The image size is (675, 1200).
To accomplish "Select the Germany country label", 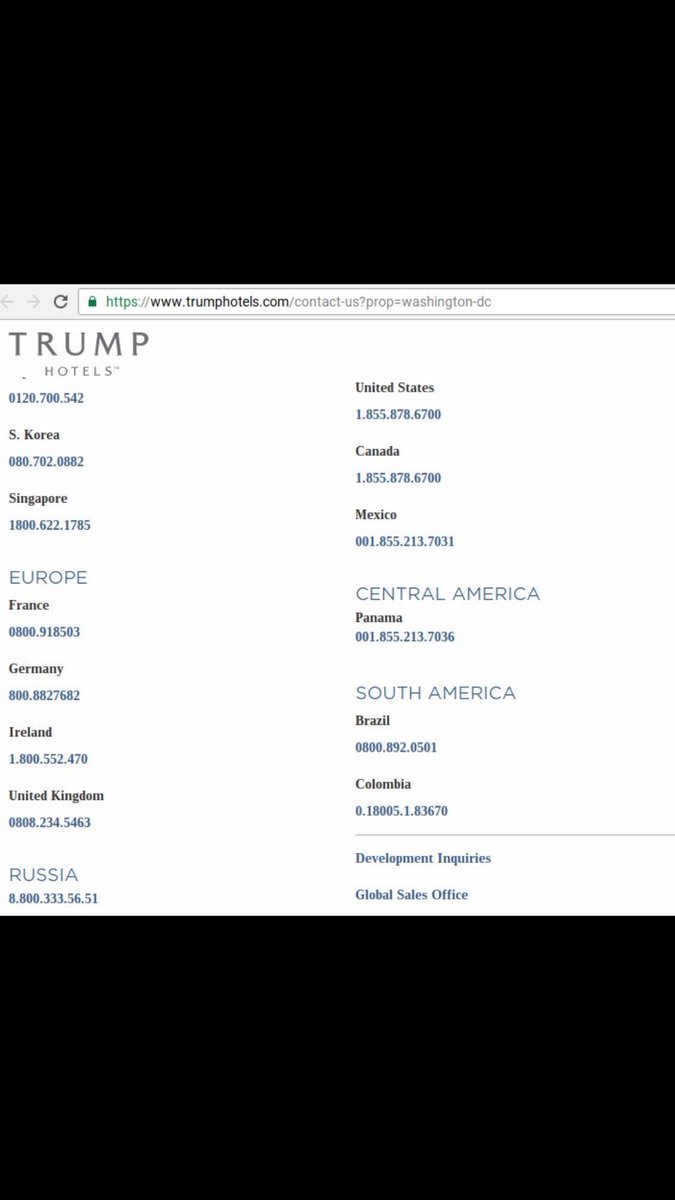I will [36, 668].
